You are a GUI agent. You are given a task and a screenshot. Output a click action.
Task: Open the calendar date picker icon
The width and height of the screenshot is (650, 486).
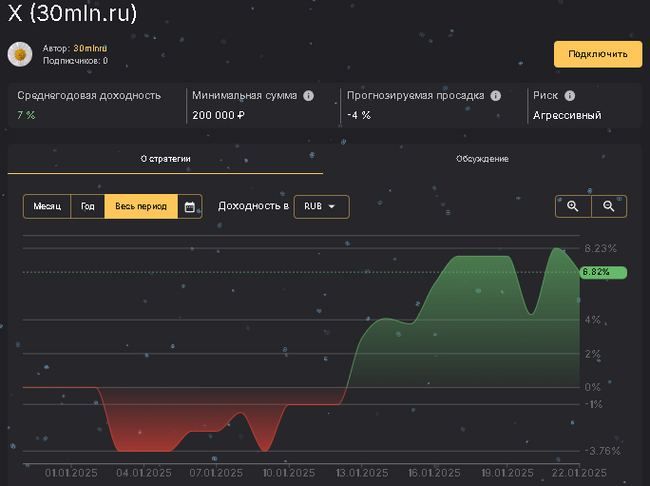pyautogui.click(x=189, y=207)
